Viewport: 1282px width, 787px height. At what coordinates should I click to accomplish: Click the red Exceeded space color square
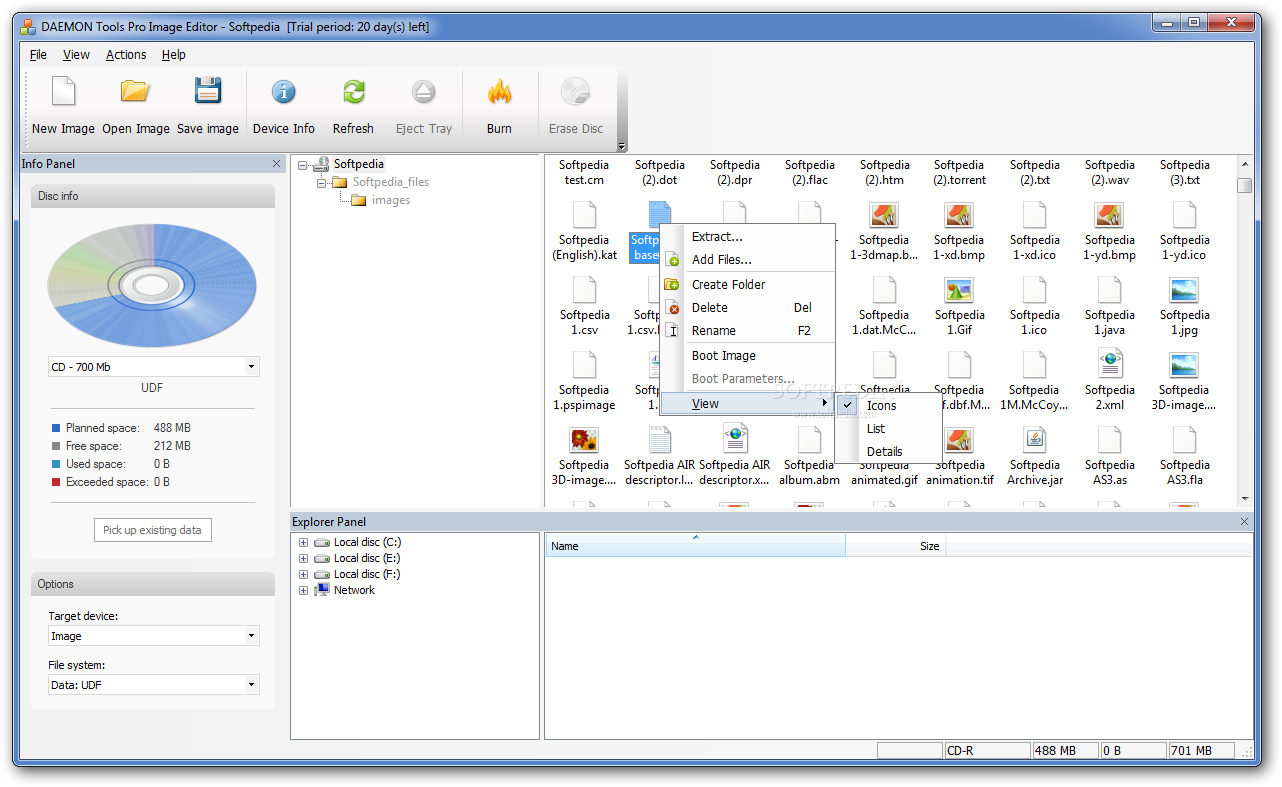57,482
